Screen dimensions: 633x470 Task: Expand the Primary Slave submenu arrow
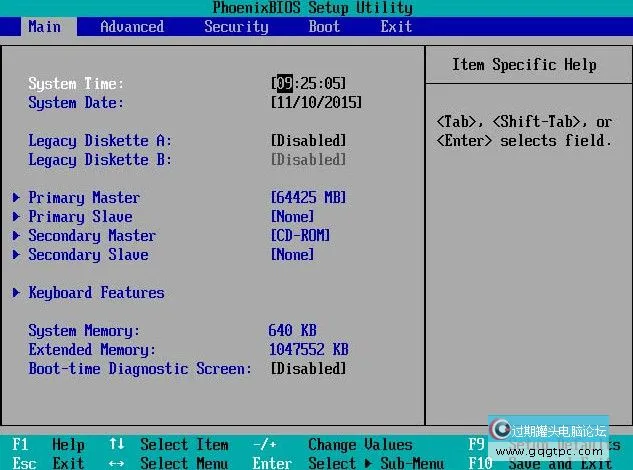coord(17,217)
